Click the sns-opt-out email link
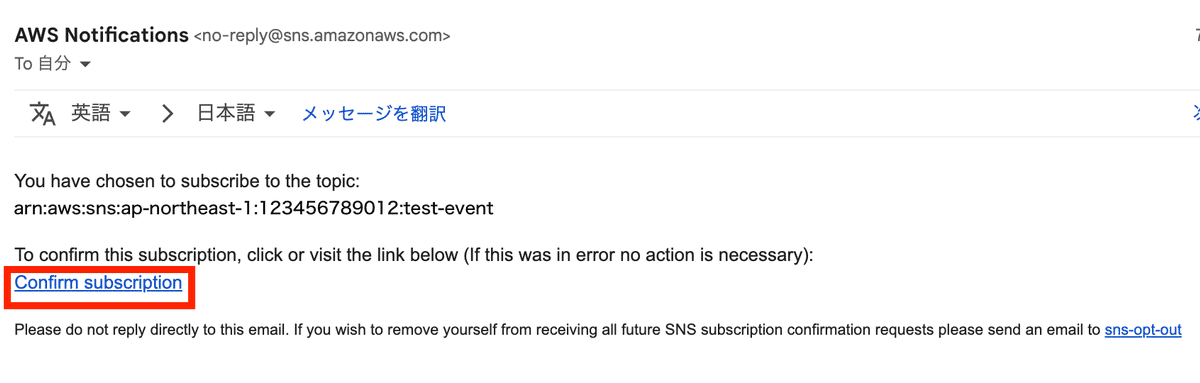The height and width of the screenshot is (383, 1200). 1143,329
